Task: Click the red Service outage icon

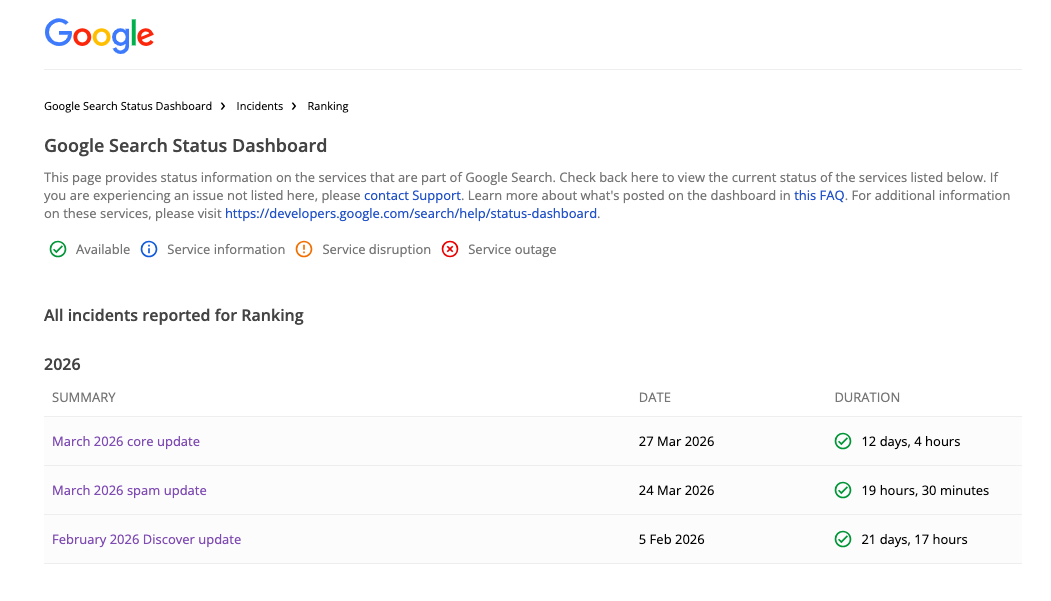Action: tap(450, 249)
